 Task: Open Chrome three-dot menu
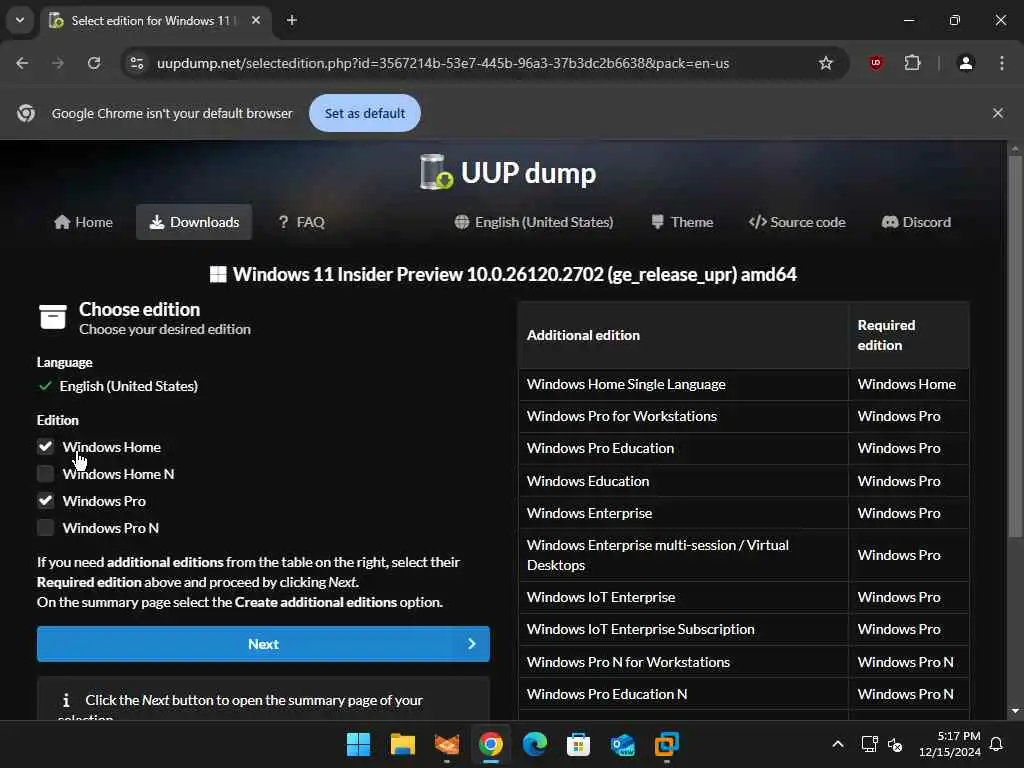click(x=1002, y=63)
